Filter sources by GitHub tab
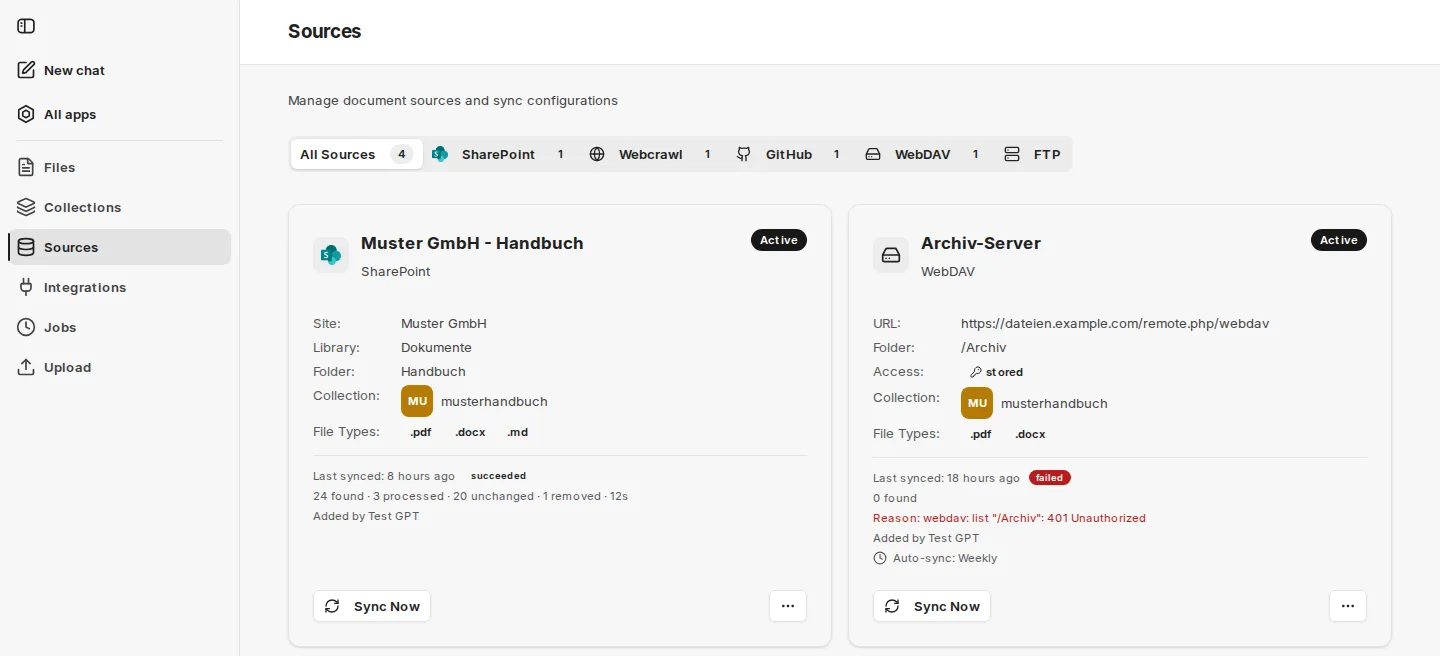The image size is (1440, 656). [x=790, y=154]
